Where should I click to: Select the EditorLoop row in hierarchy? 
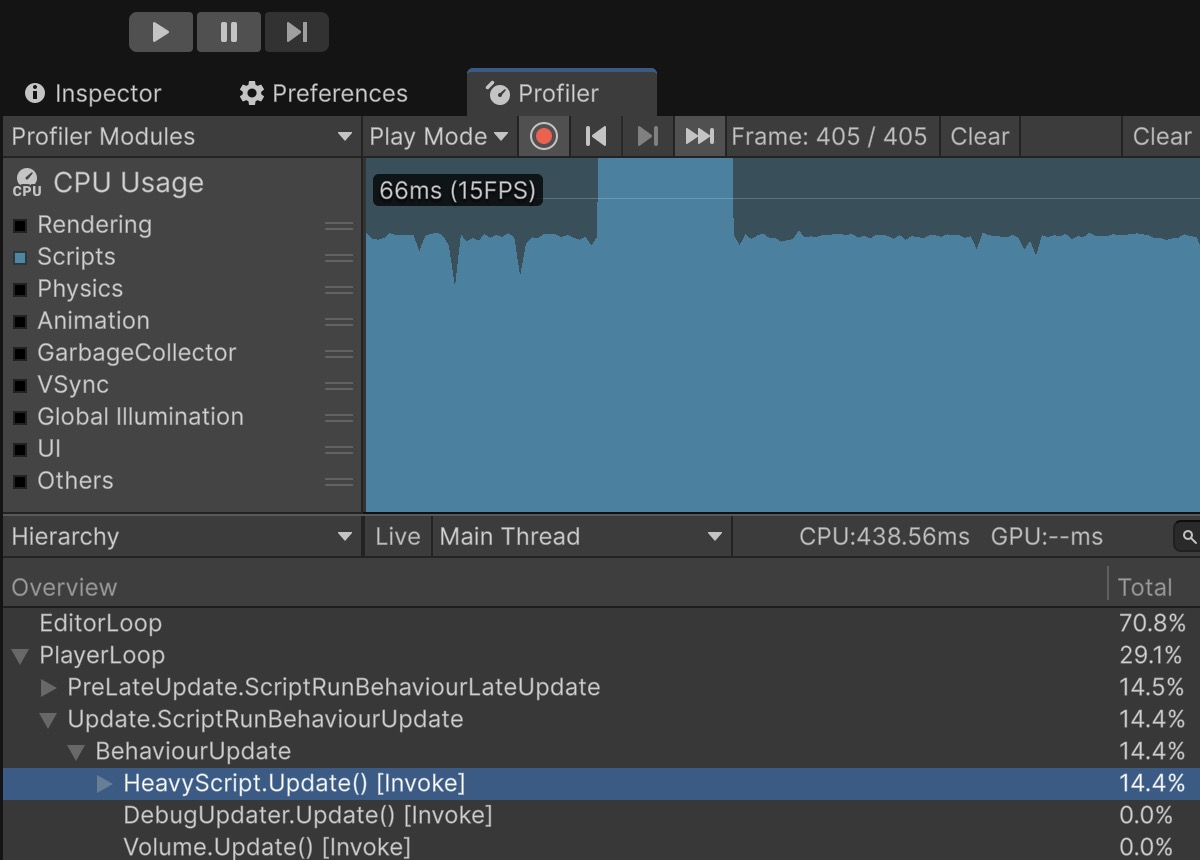click(x=100, y=624)
